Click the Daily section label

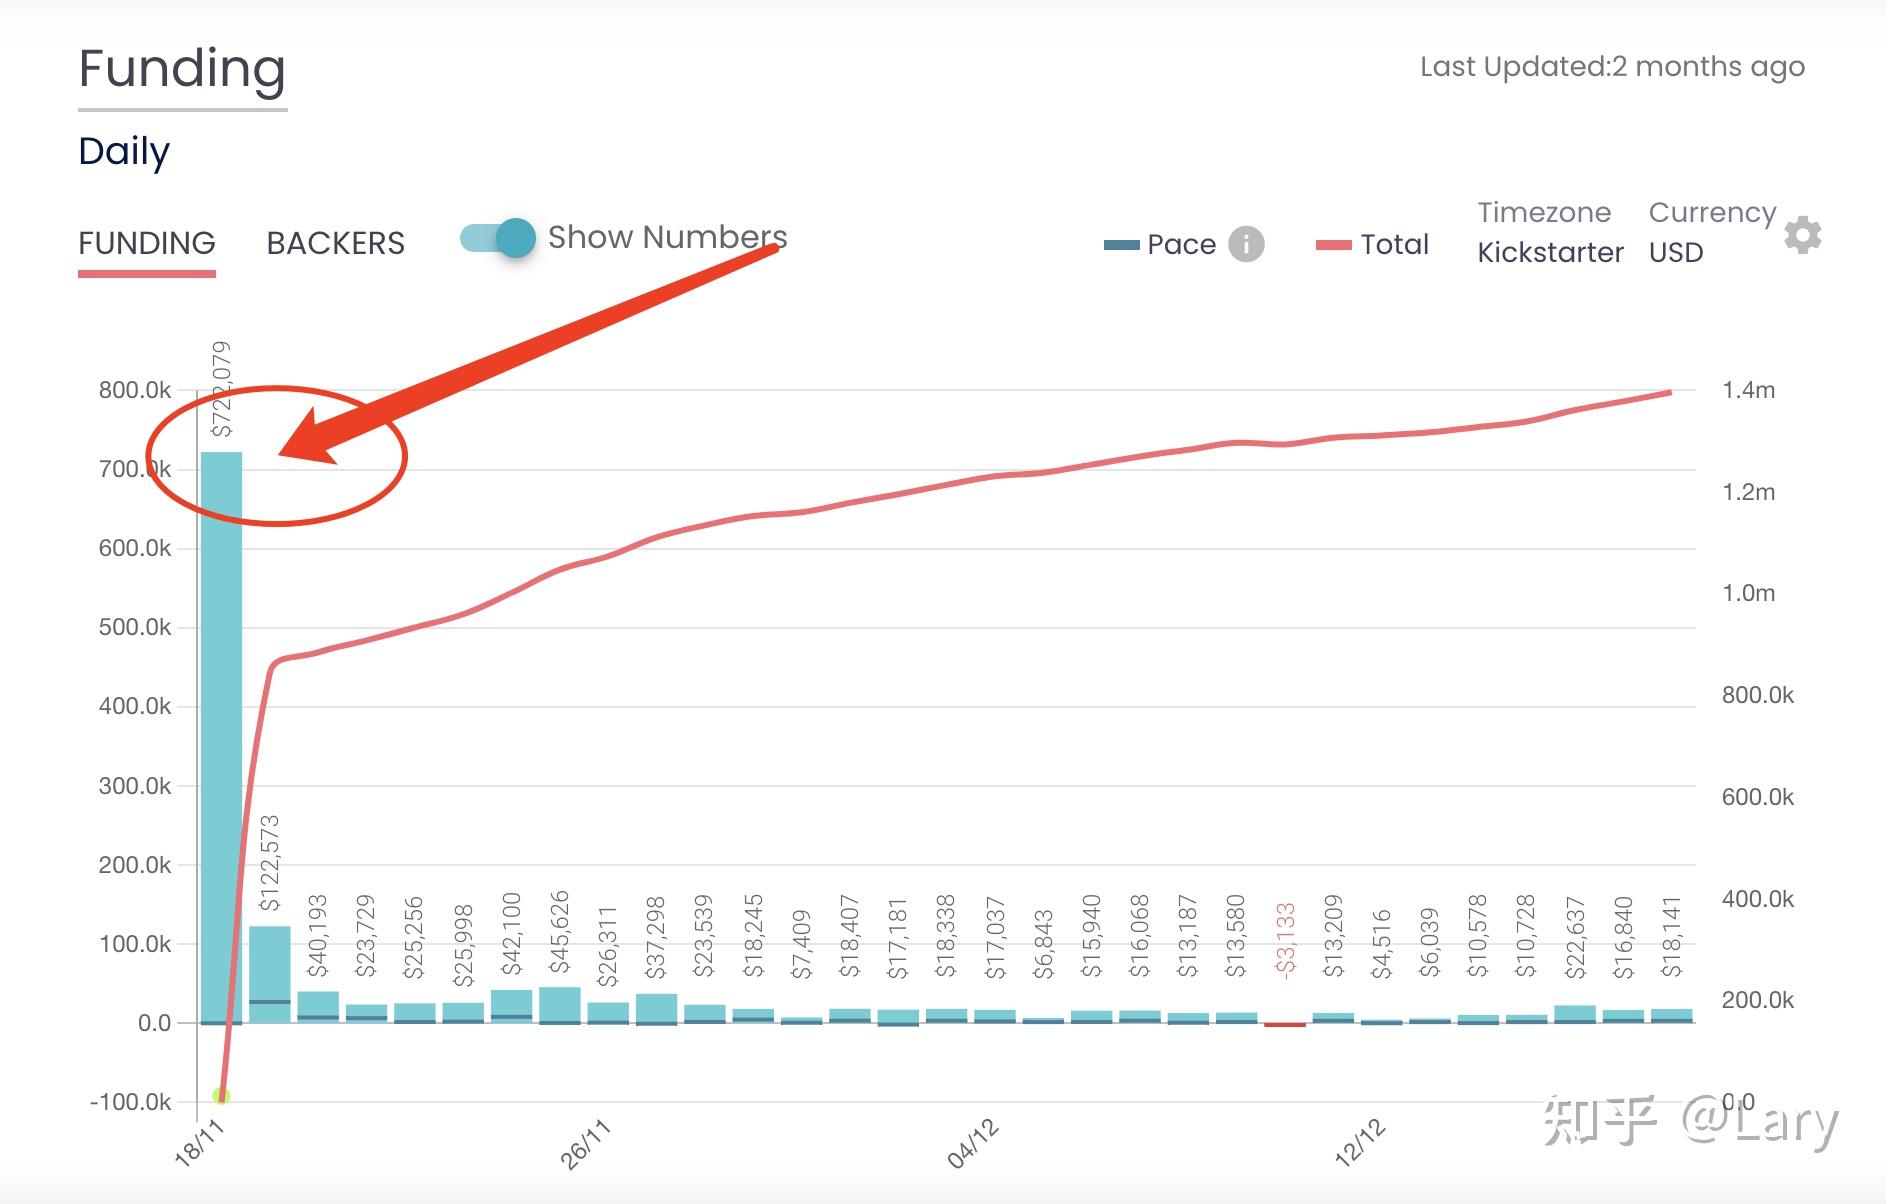(x=124, y=152)
